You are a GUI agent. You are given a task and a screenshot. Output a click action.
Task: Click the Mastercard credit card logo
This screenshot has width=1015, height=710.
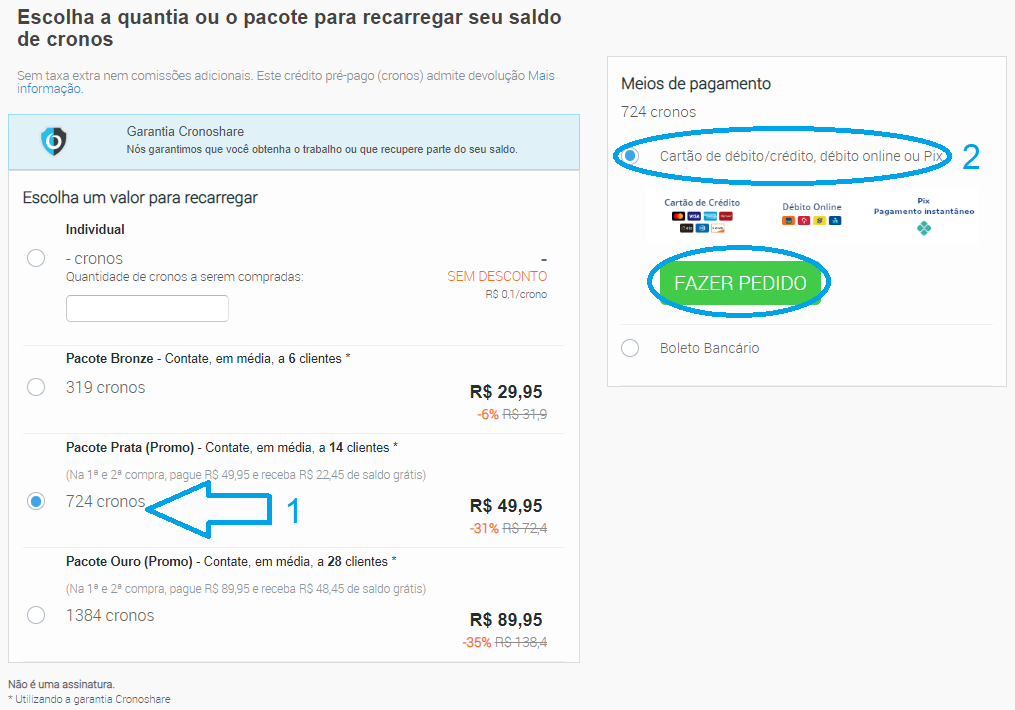pos(678,216)
